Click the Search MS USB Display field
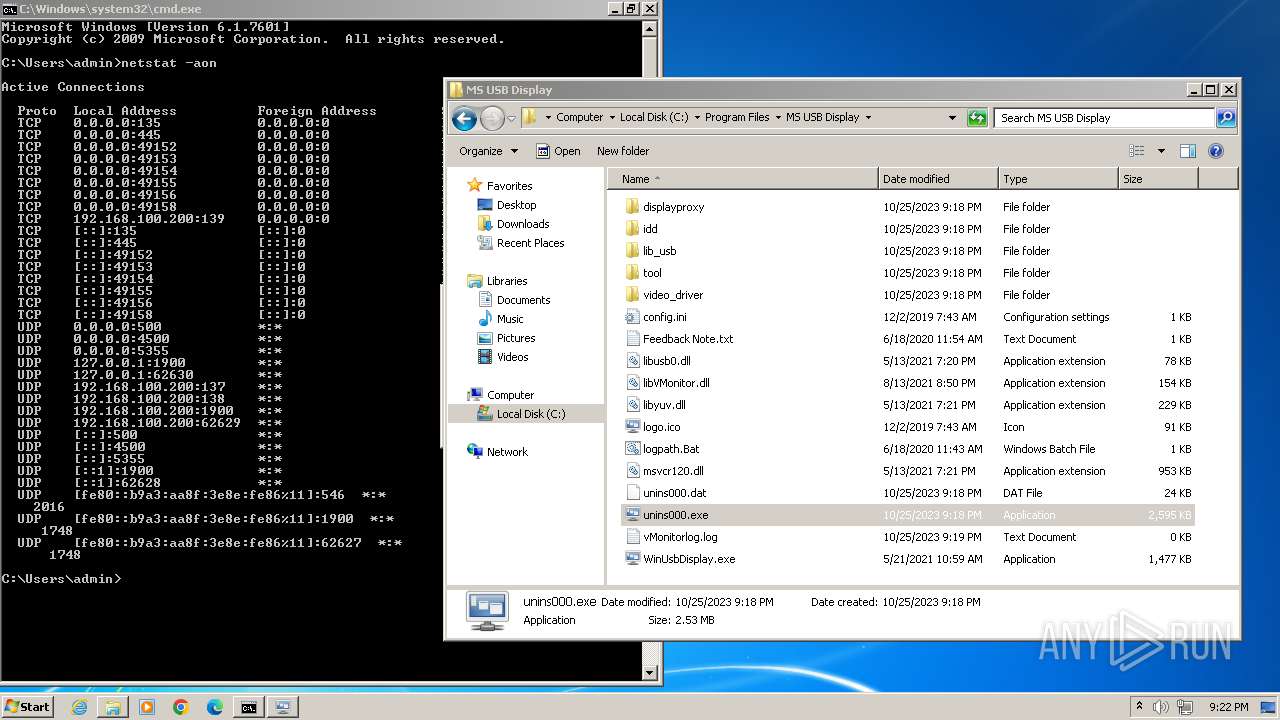This screenshot has width=1280, height=720. (1104, 118)
